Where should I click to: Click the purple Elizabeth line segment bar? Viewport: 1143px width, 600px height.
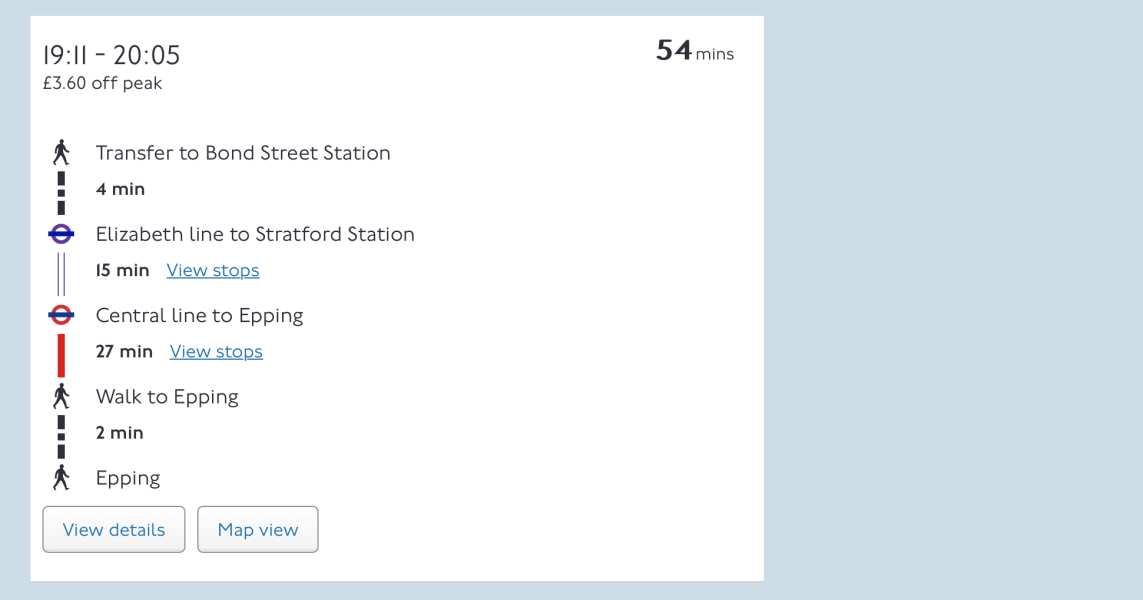pos(61,274)
